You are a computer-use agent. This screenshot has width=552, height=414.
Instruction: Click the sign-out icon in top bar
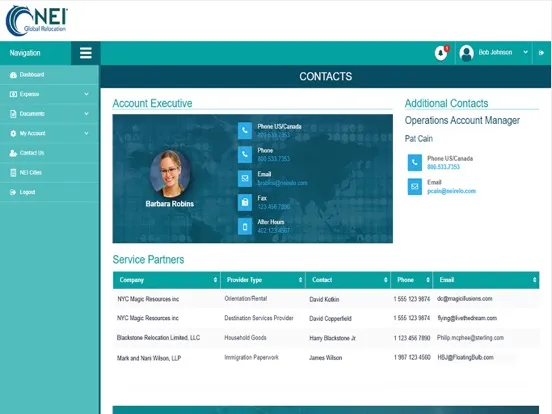pyautogui.click(x=541, y=53)
